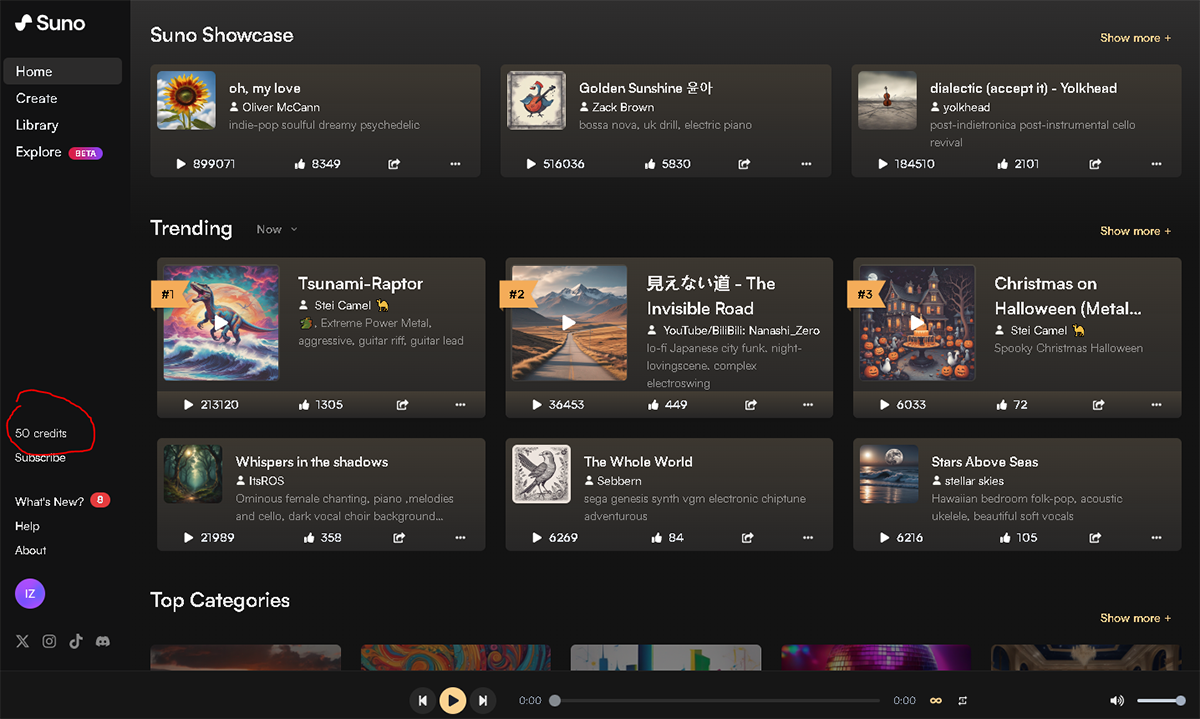Open the IZ user avatar menu
1200x719 pixels.
pyautogui.click(x=30, y=594)
